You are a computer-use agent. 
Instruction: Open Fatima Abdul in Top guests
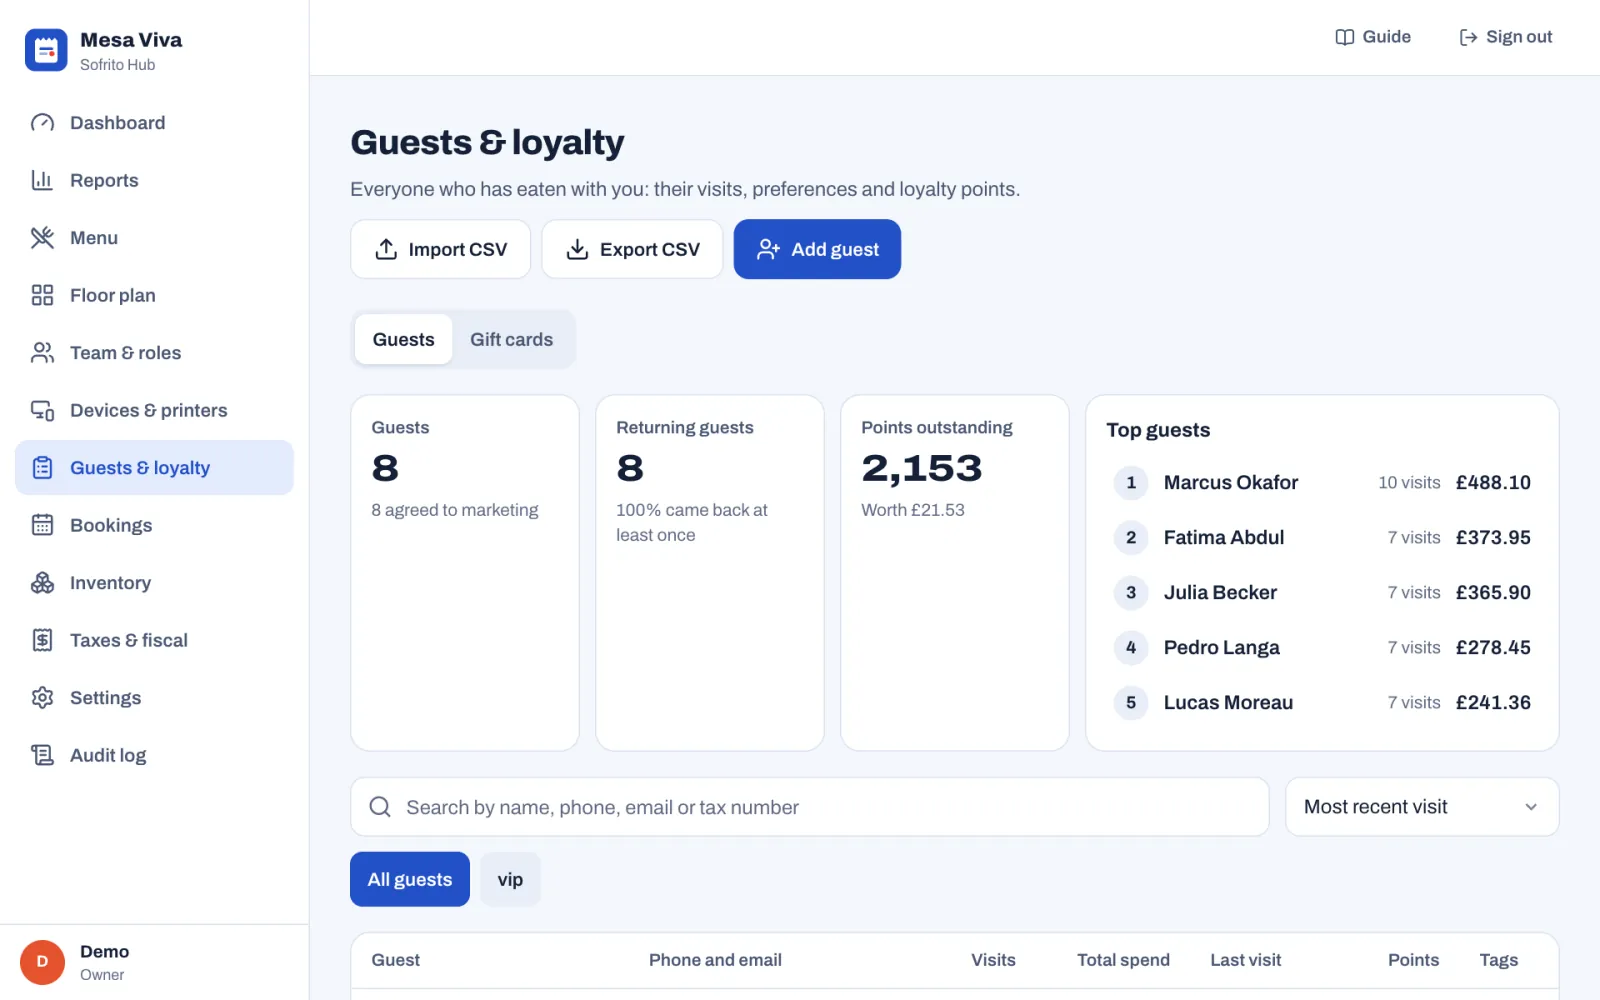coord(1321,538)
